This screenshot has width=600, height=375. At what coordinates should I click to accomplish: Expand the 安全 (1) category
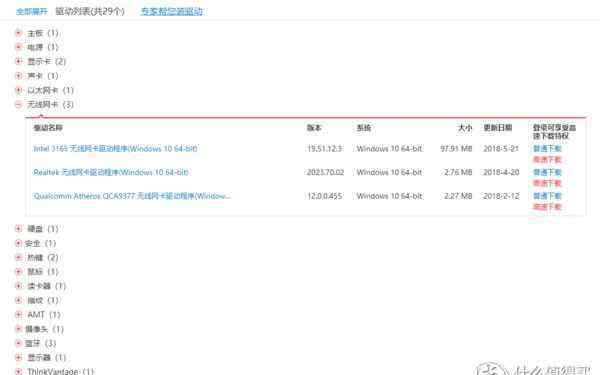[18, 243]
